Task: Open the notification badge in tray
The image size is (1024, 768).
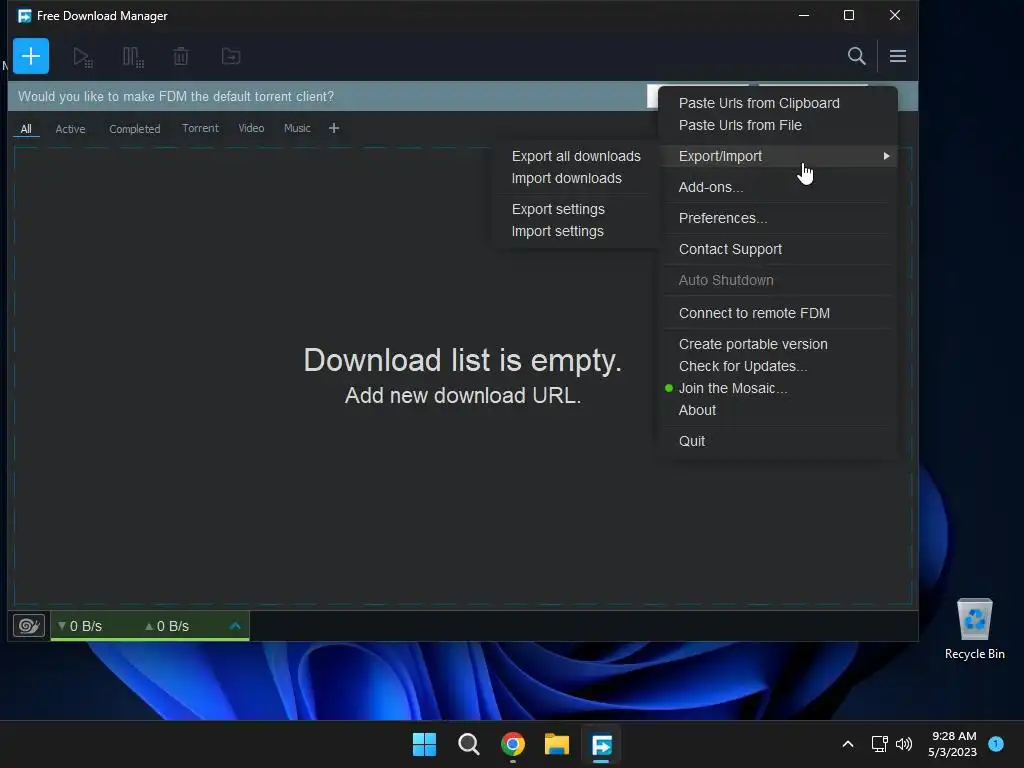Action: [x=996, y=743]
